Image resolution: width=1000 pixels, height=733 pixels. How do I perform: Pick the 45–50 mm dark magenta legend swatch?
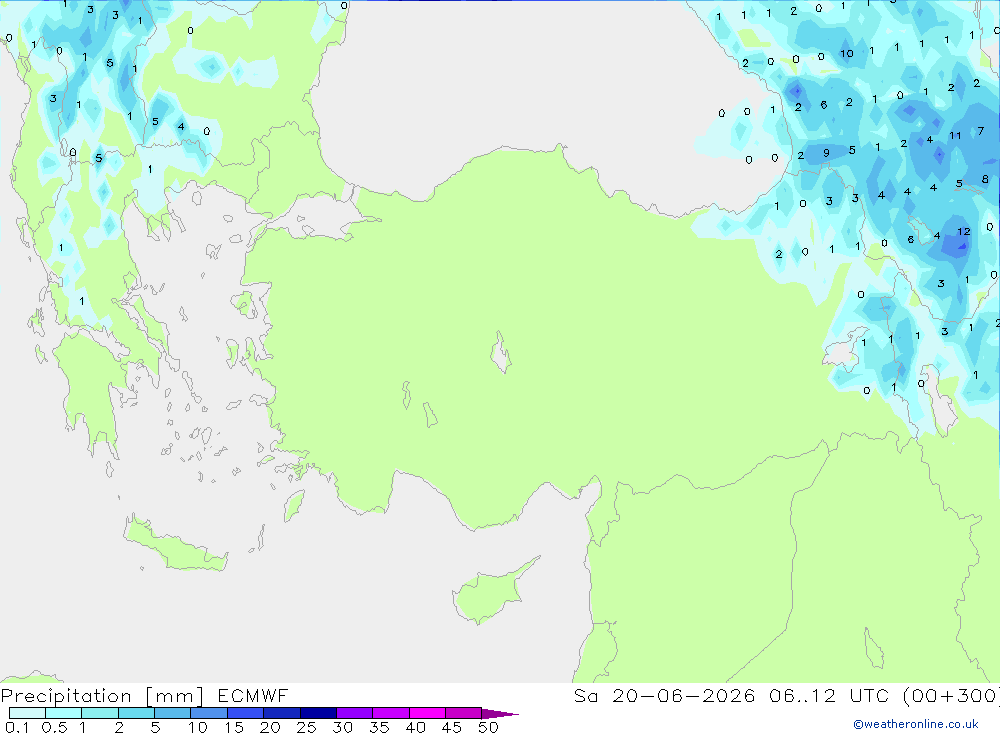463,713
